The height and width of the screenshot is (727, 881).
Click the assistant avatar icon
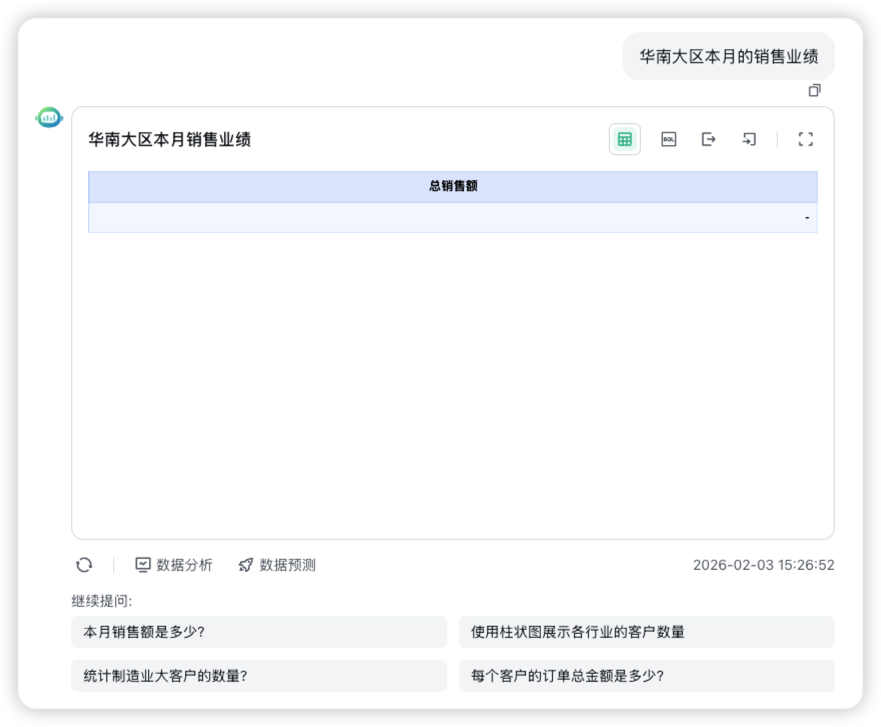click(x=47, y=116)
